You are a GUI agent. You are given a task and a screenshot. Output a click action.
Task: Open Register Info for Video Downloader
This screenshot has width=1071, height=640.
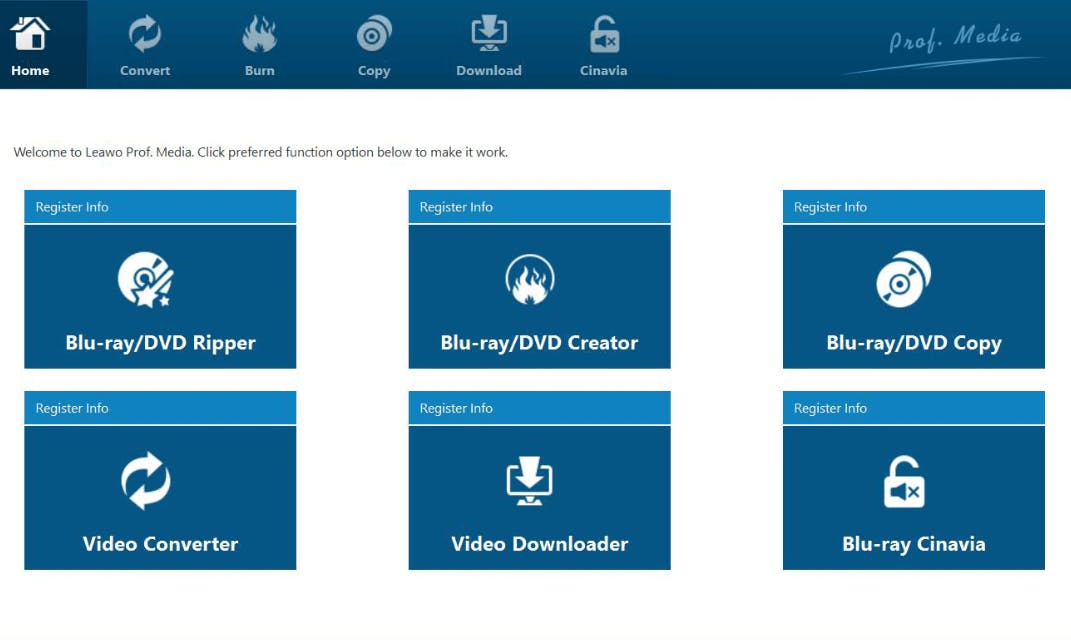coord(540,408)
